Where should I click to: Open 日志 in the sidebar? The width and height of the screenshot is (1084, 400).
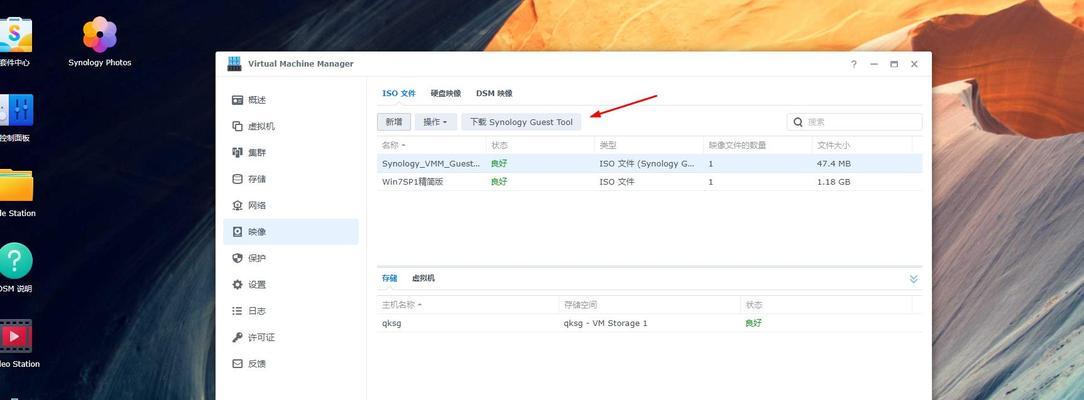(291, 311)
